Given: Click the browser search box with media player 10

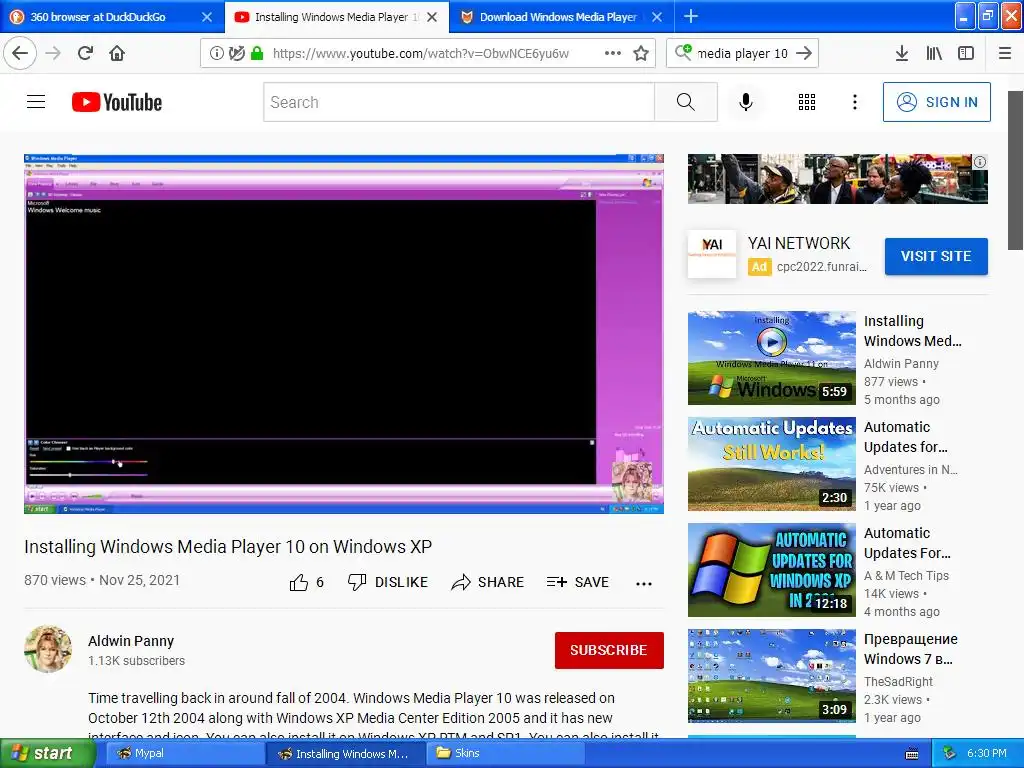Looking at the screenshot, I should 742,53.
